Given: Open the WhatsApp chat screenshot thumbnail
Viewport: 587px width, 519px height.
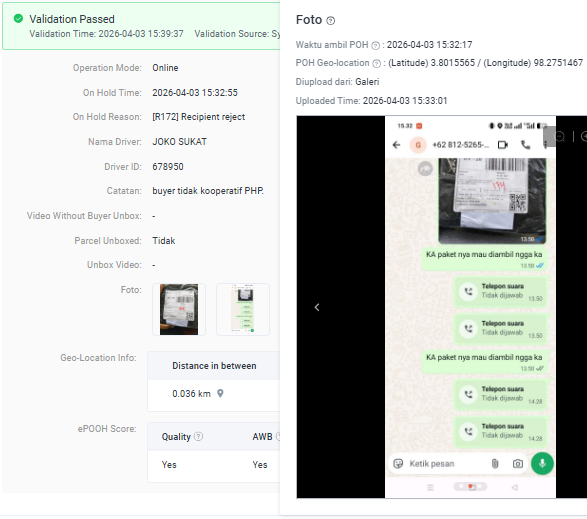Looking at the screenshot, I should tap(243, 309).
